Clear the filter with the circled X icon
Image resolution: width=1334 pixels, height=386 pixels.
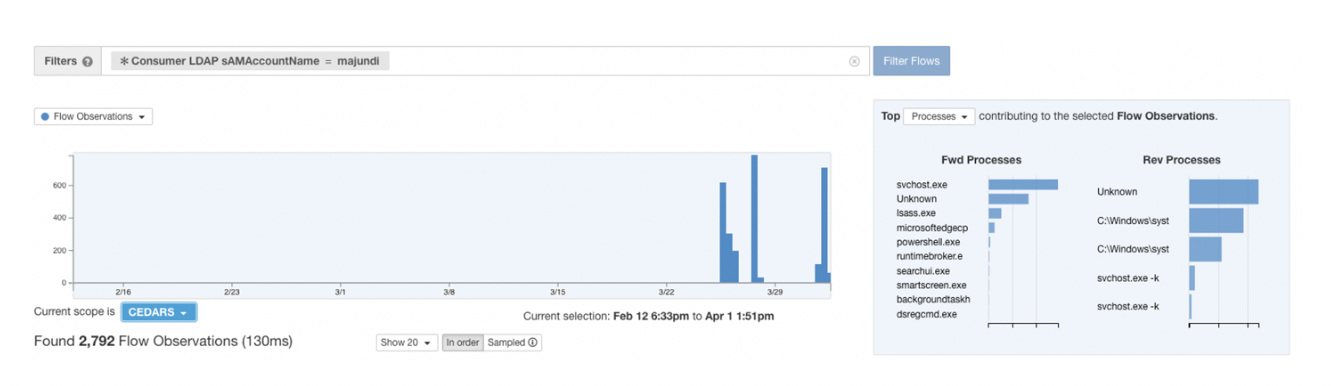click(854, 62)
